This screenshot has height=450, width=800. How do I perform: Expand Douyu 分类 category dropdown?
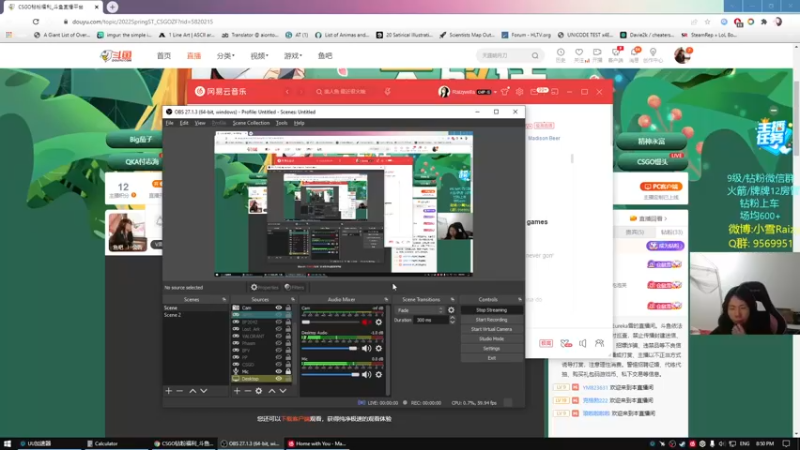226,56
